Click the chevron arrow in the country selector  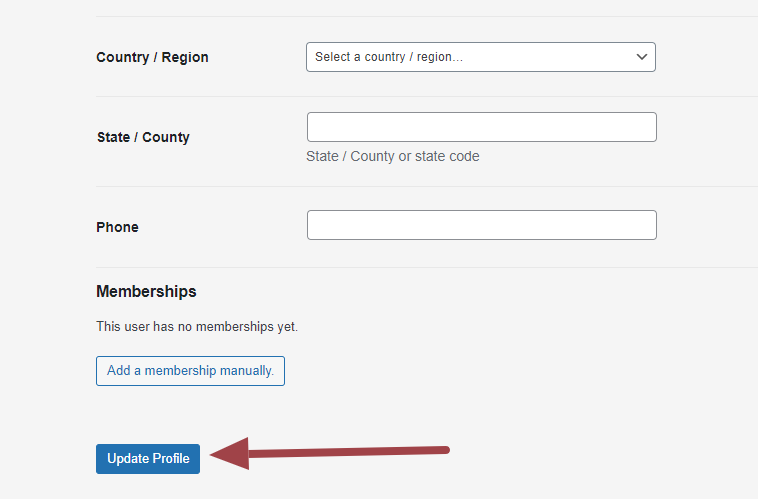pyautogui.click(x=642, y=57)
